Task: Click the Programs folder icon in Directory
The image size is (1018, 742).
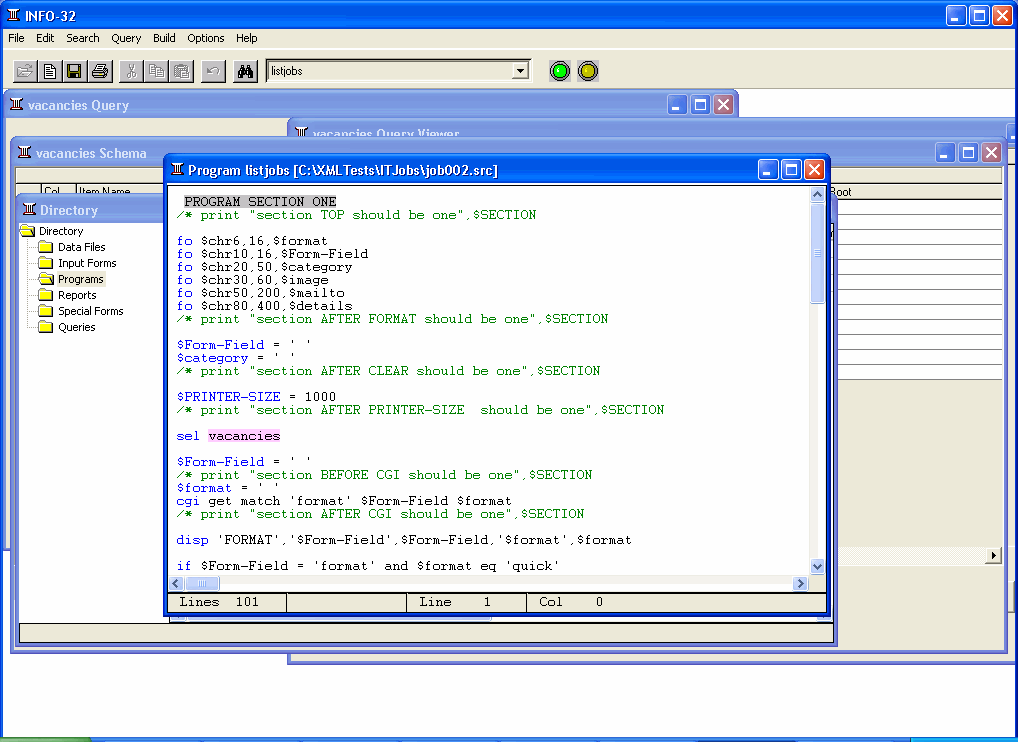Action: [x=45, y=279]
